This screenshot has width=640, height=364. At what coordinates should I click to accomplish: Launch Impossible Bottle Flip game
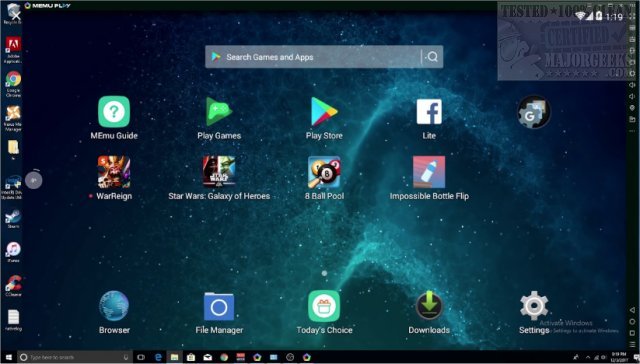point(429,172)
